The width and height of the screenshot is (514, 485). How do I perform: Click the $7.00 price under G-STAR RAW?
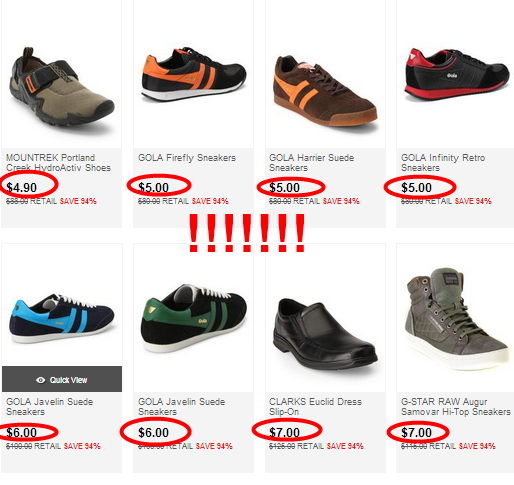coord(416,433)
